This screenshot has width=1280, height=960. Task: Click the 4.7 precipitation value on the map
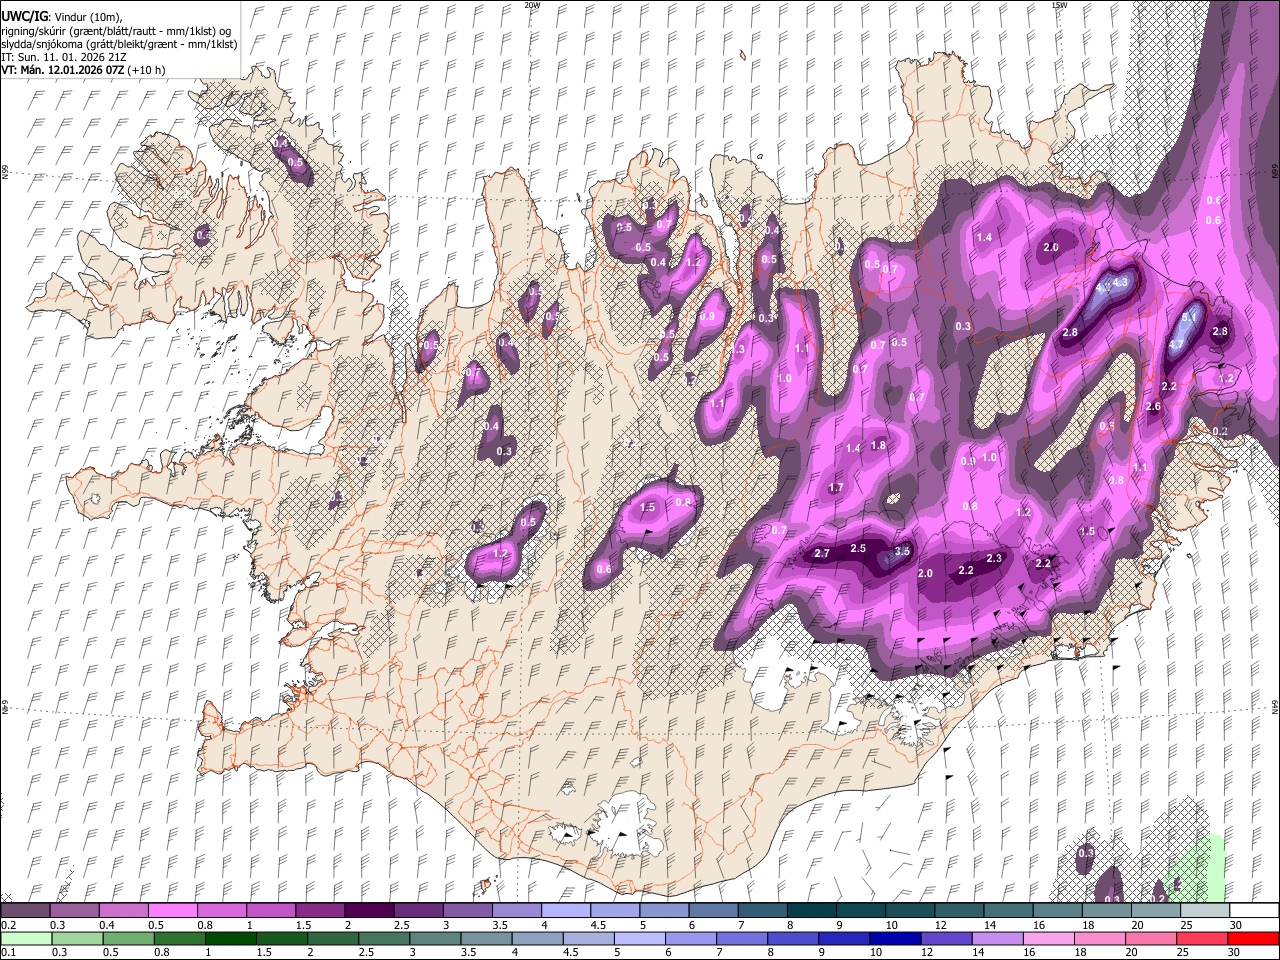coord(1177,345)
